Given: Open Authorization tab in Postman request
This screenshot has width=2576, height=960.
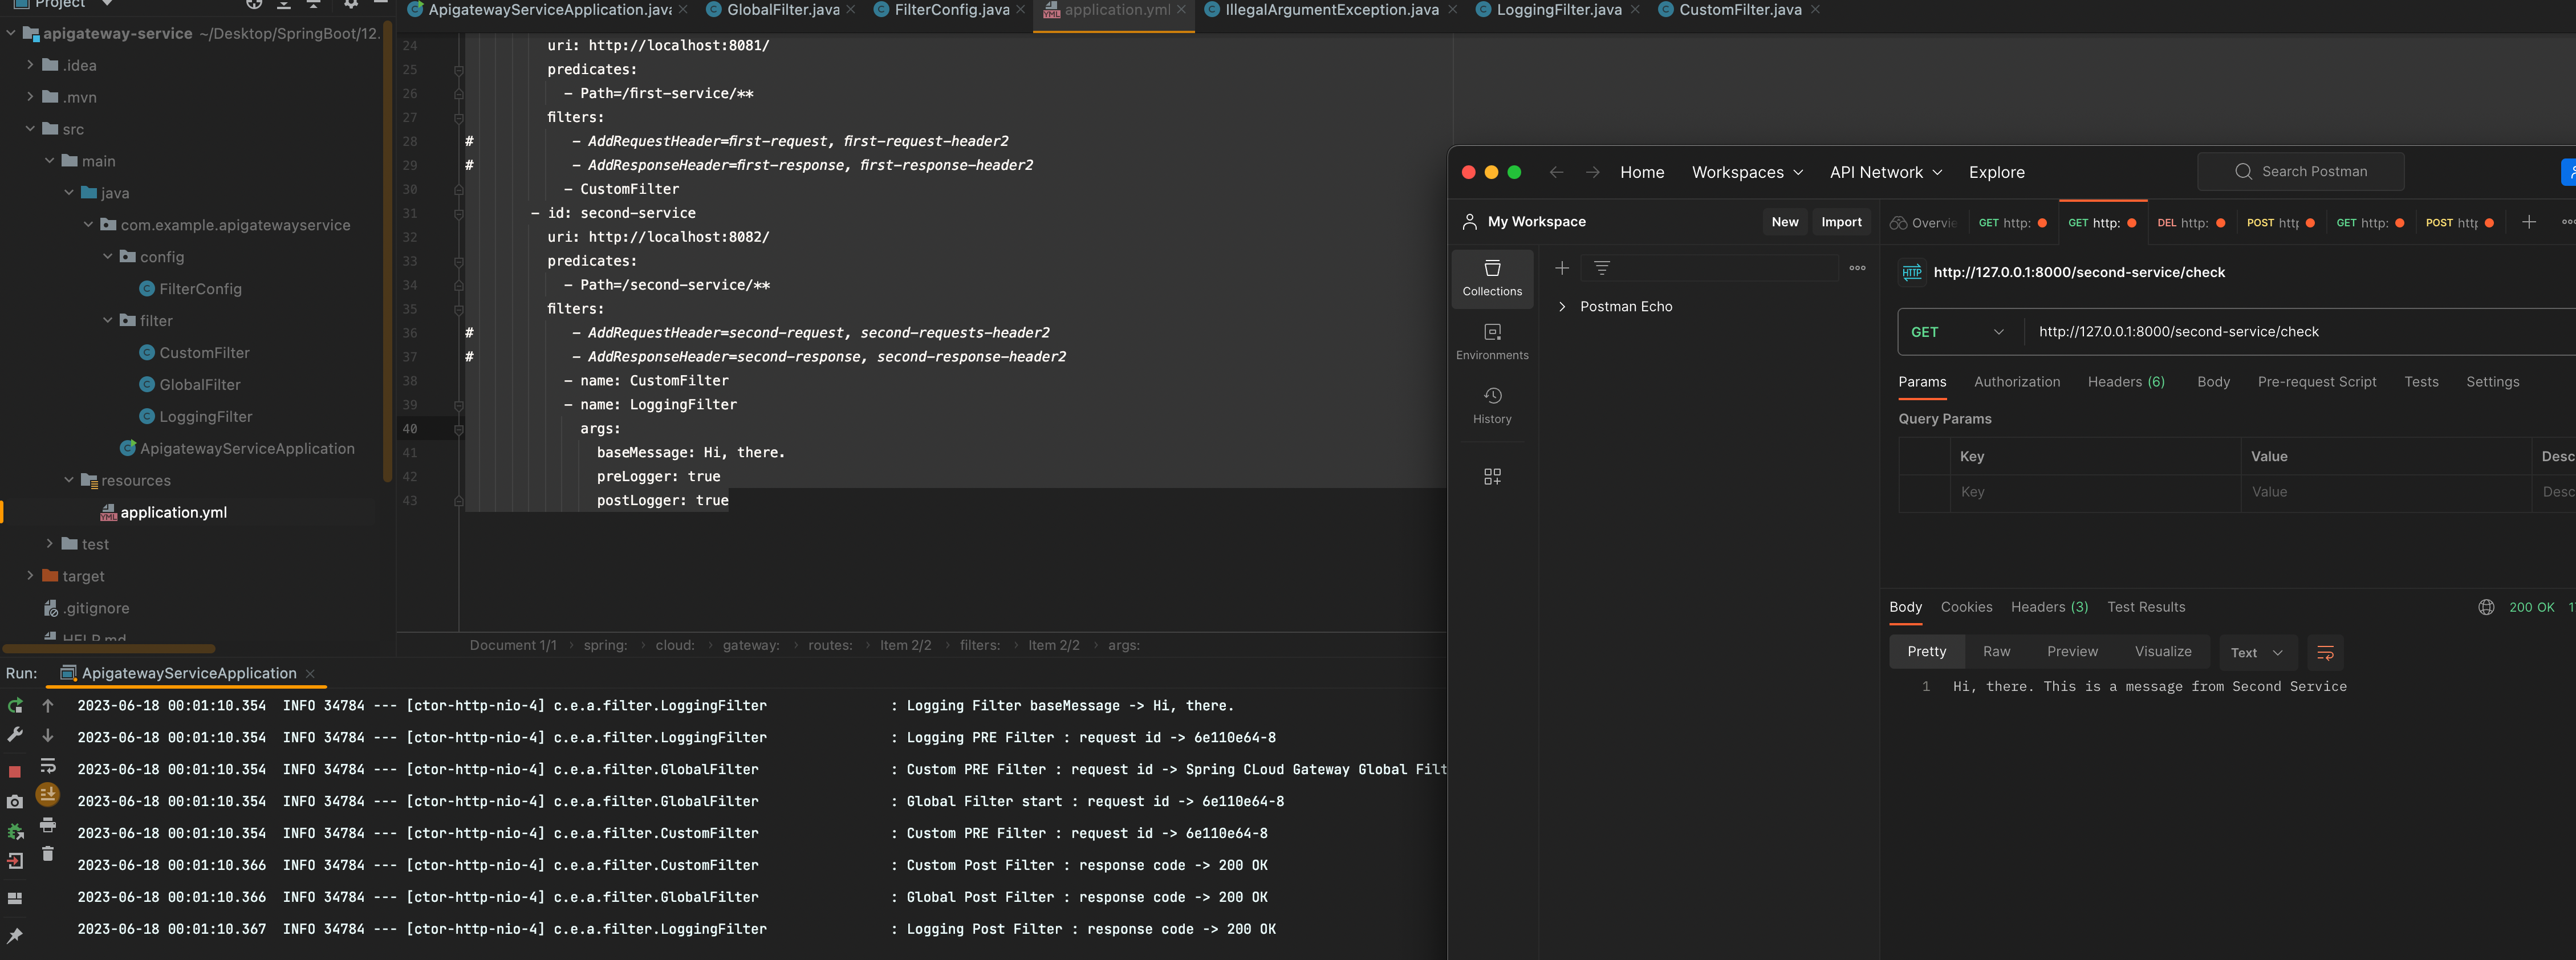Looking at the screenshot, I should 2016,382.
